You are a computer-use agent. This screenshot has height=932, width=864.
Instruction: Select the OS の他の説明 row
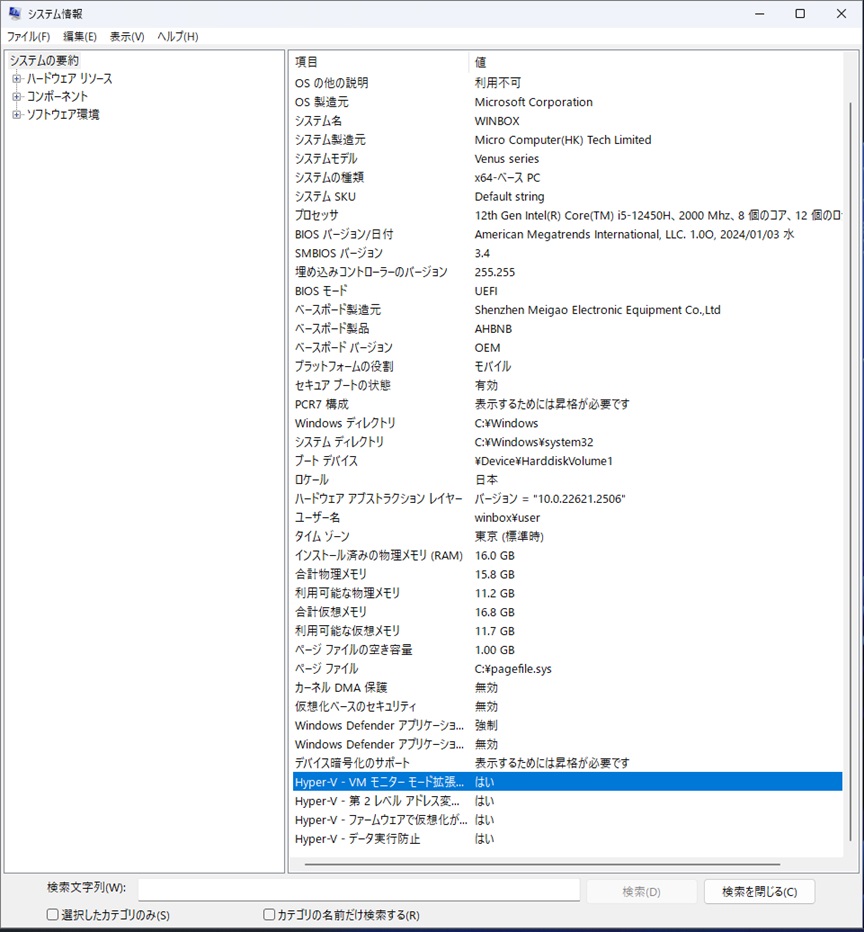pos(567,83)
